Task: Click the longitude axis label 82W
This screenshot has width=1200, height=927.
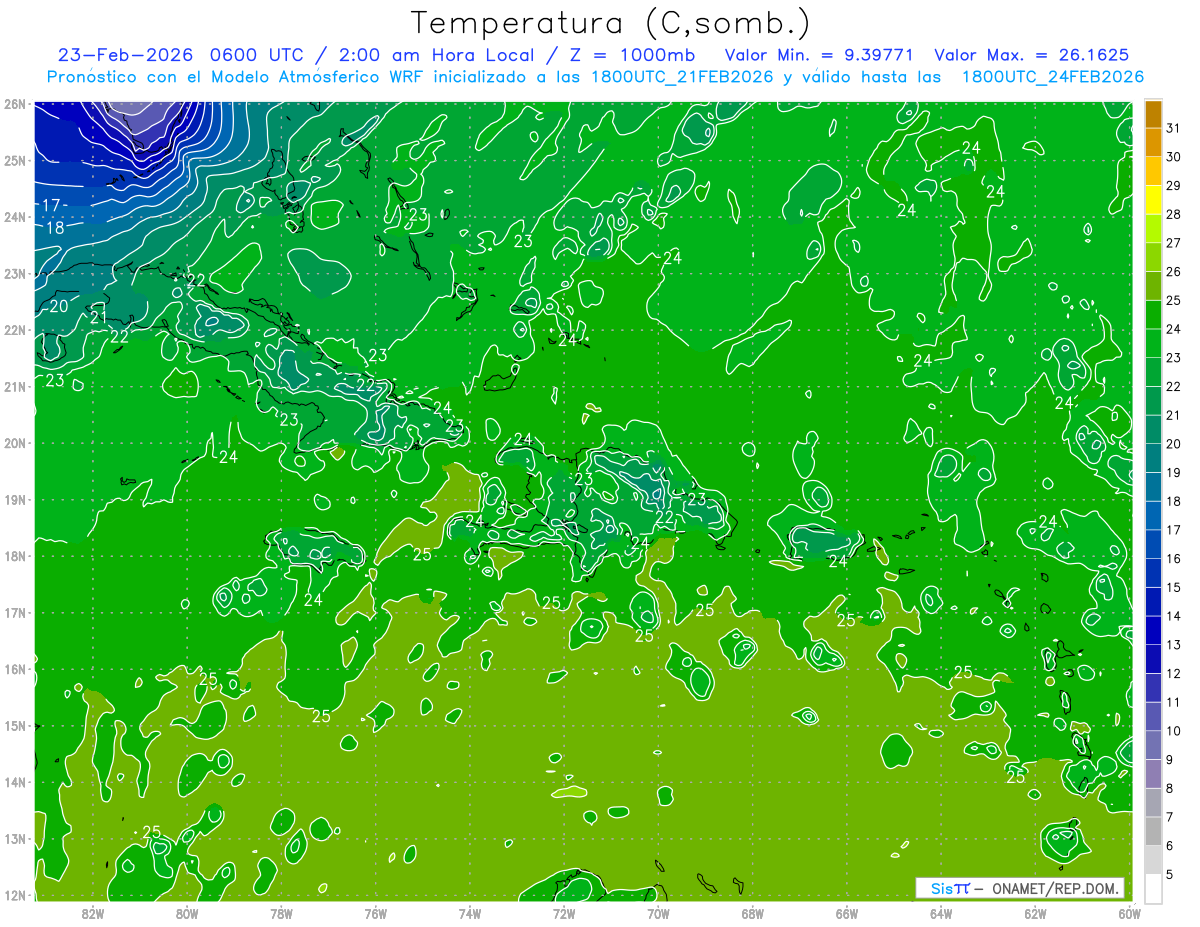Action: tap(92, 913)
